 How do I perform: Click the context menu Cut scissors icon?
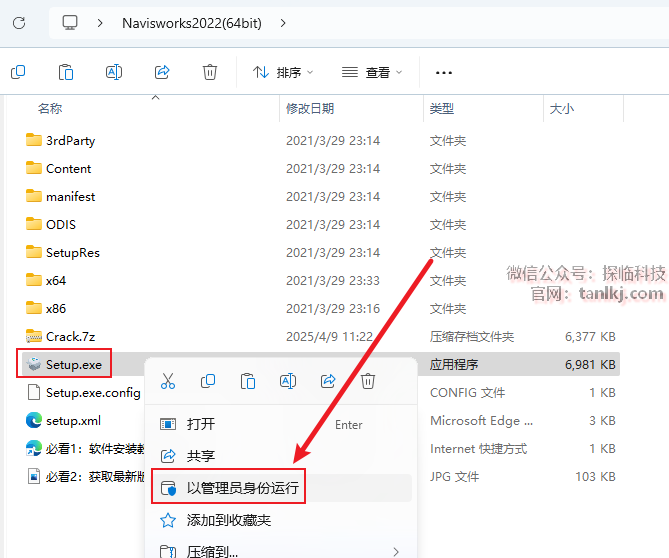point(168,381)
